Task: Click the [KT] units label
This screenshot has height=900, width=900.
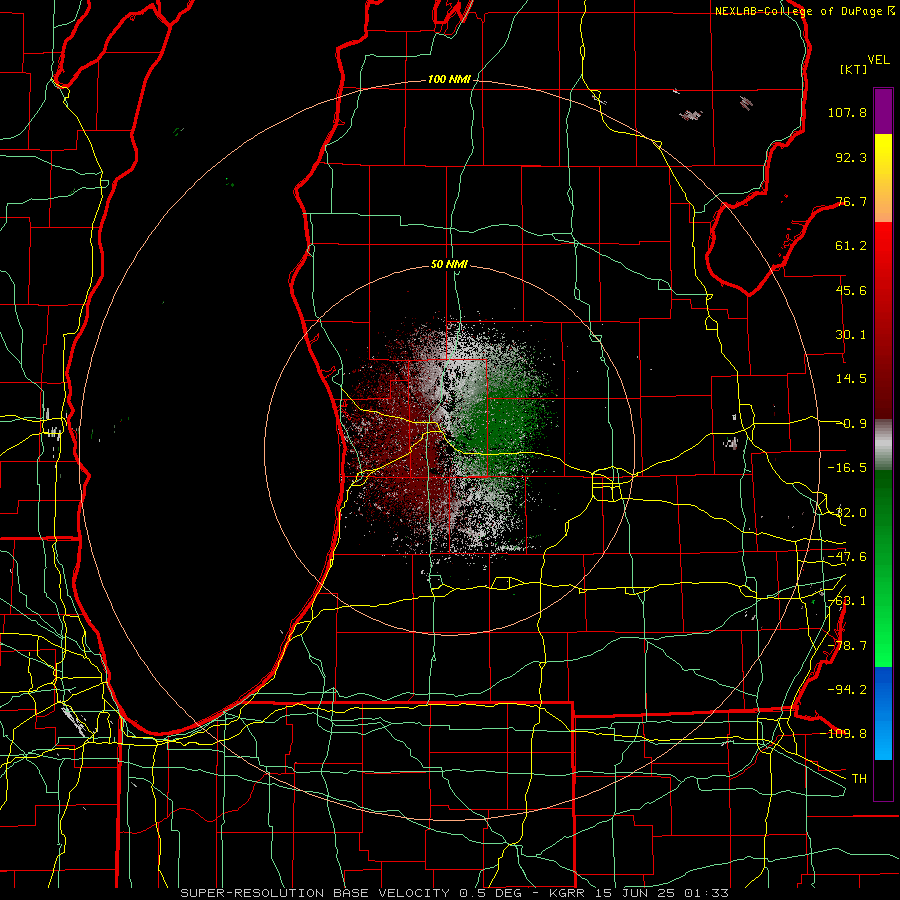Action: coord(854,69)
